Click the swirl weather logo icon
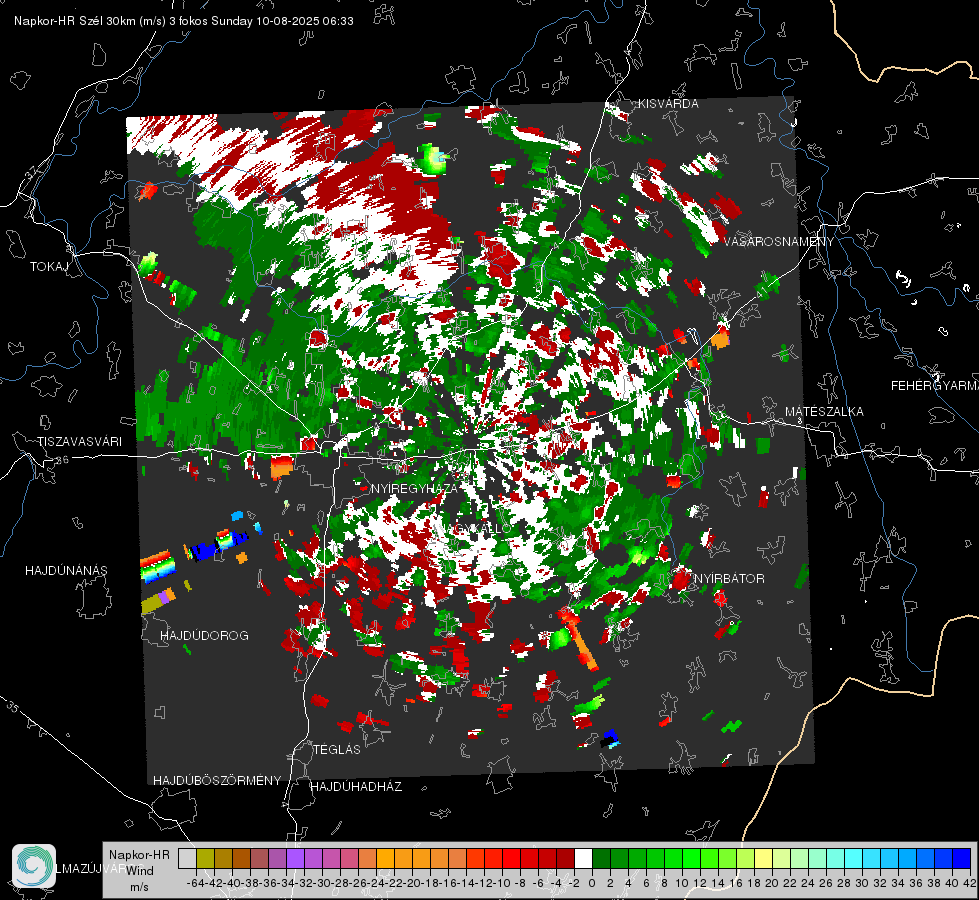 [x=34, y=866]
